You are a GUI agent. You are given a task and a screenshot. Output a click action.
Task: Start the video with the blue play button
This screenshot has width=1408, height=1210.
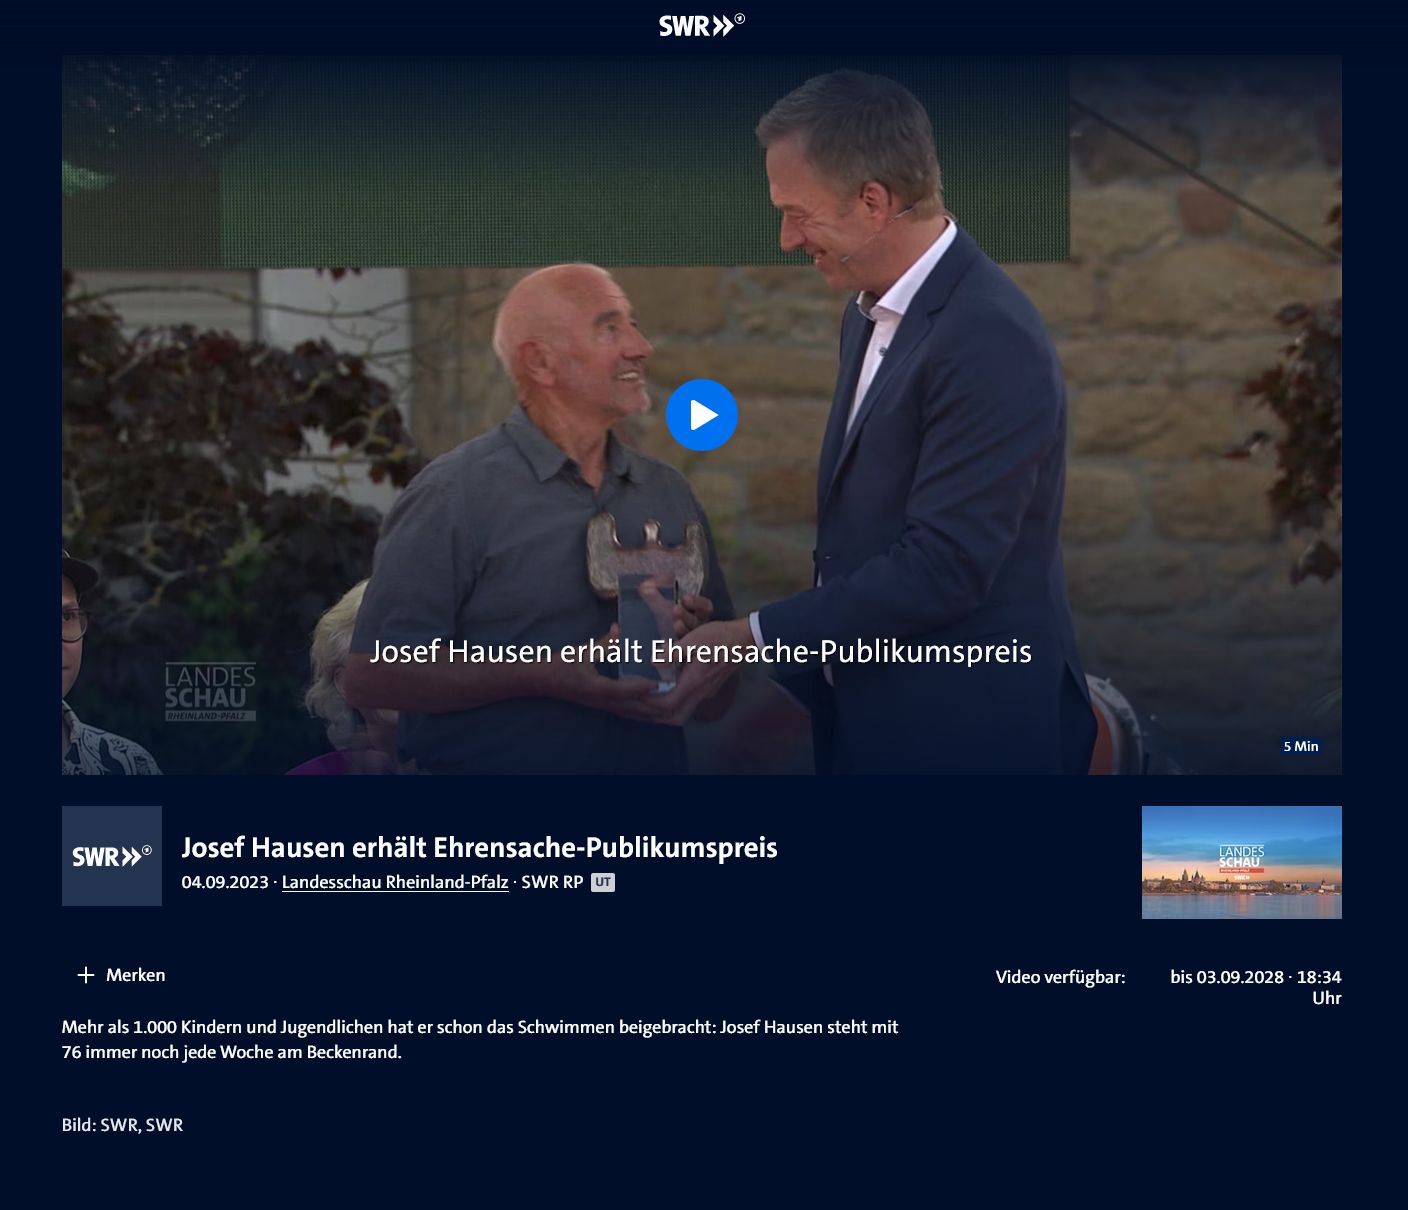click(702, 415)
